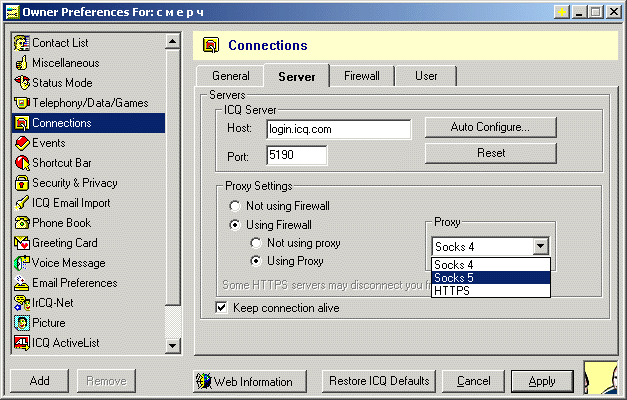627x400 pixels.
Task: Click the Web Information button
Action: pos(250,381)
